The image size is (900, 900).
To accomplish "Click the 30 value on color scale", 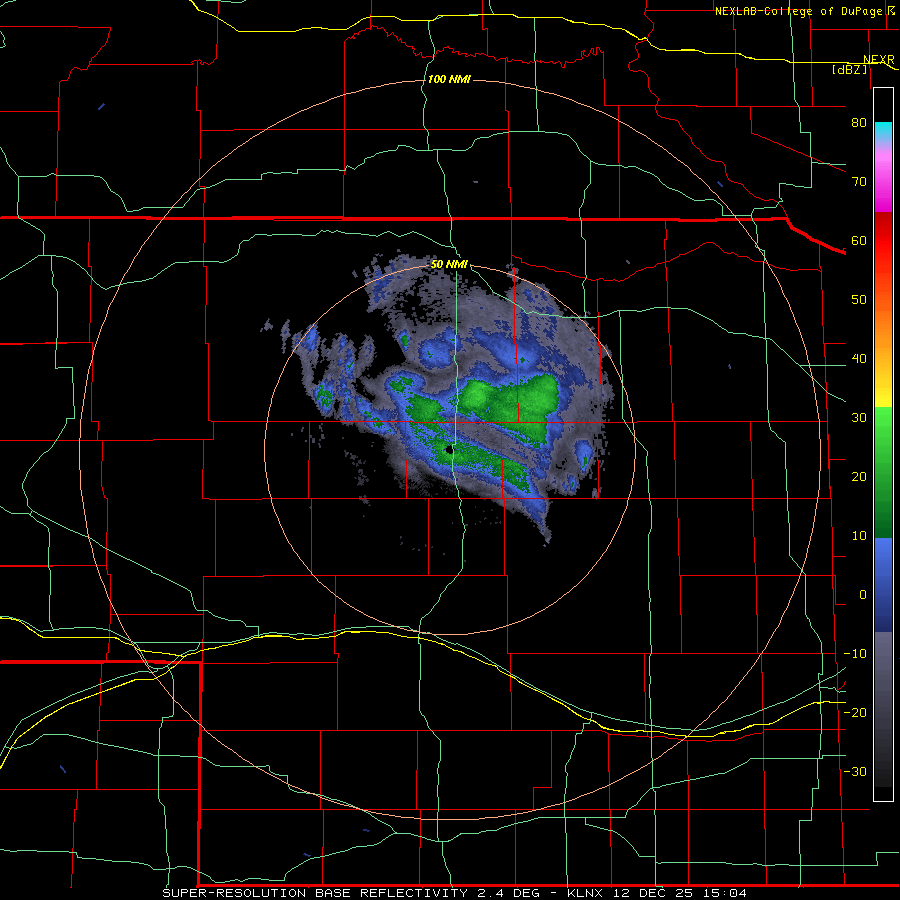I will (859, 418).
